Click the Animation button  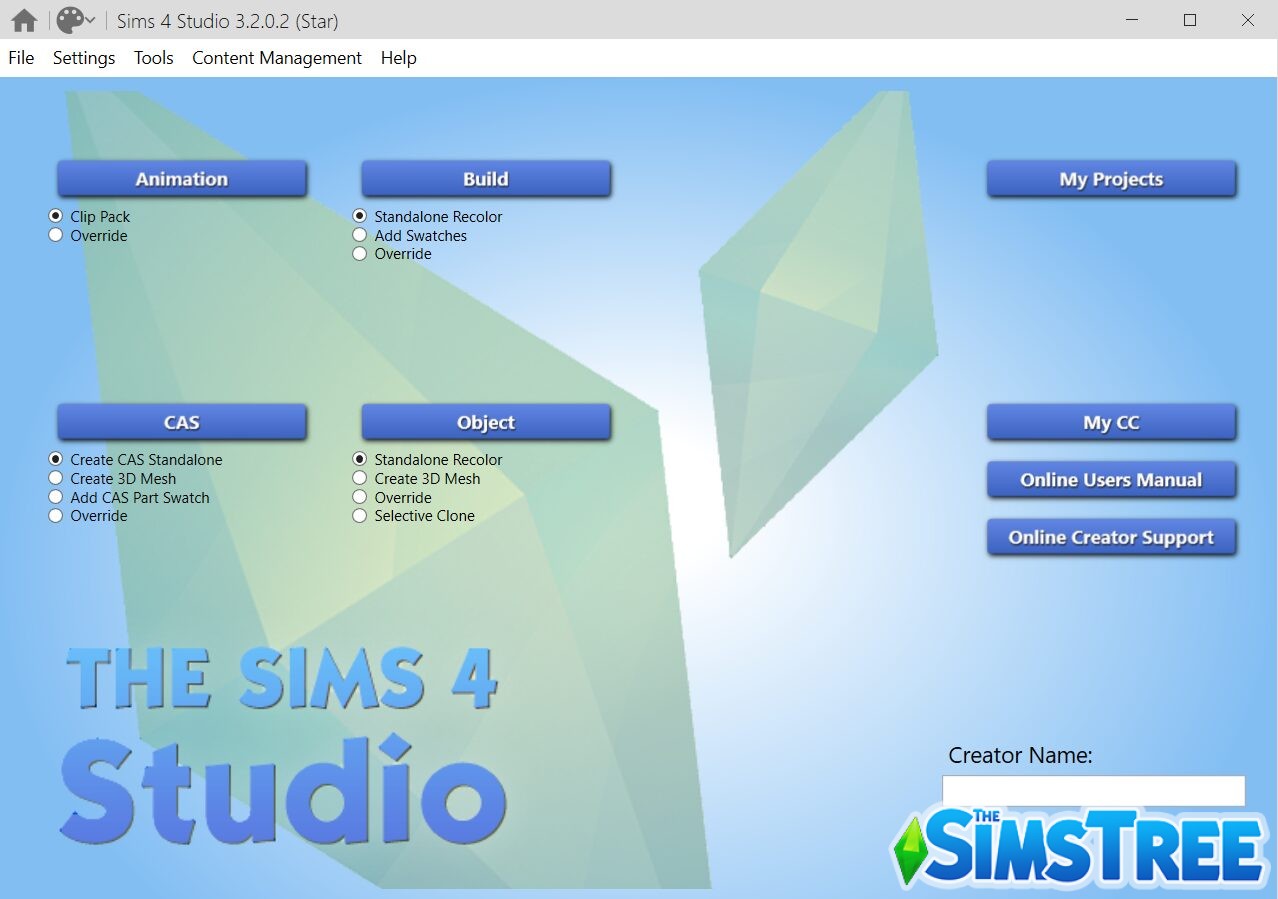tap(181, 179)
